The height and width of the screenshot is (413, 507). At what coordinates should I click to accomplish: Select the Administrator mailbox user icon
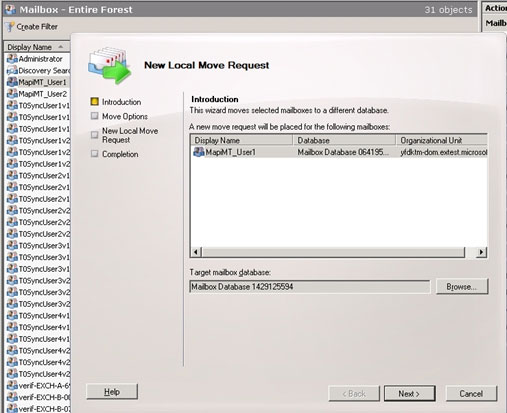pos(12,59)
